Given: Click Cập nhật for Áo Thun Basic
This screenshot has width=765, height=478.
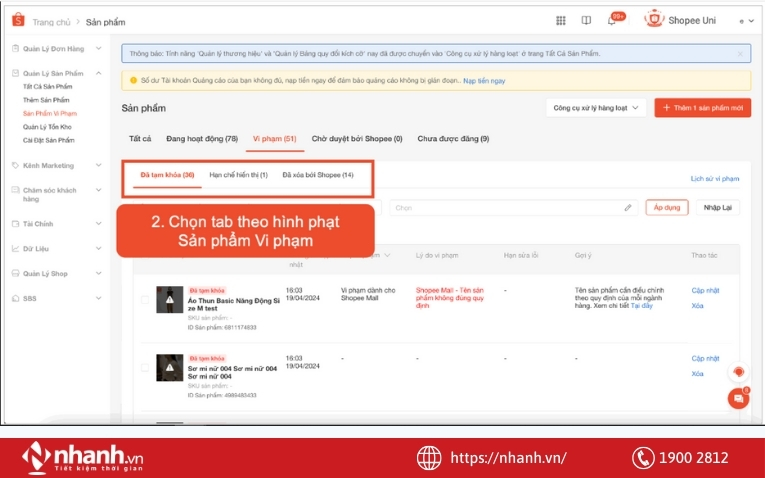Looking at the screenshot, I should [705, 290].
